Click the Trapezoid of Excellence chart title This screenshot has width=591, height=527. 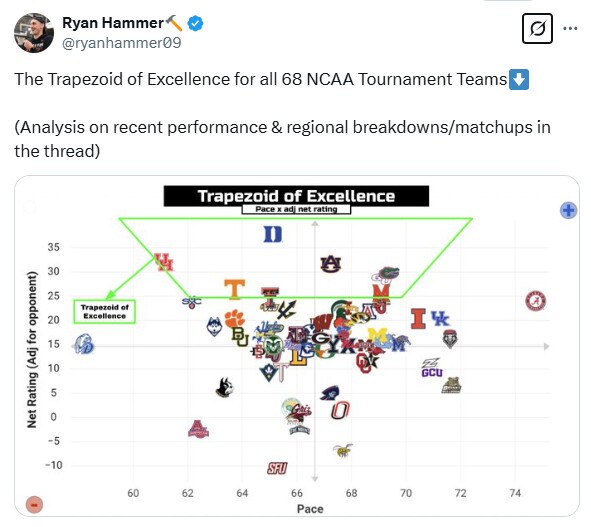pyautogui.click(x=296, y=196)
